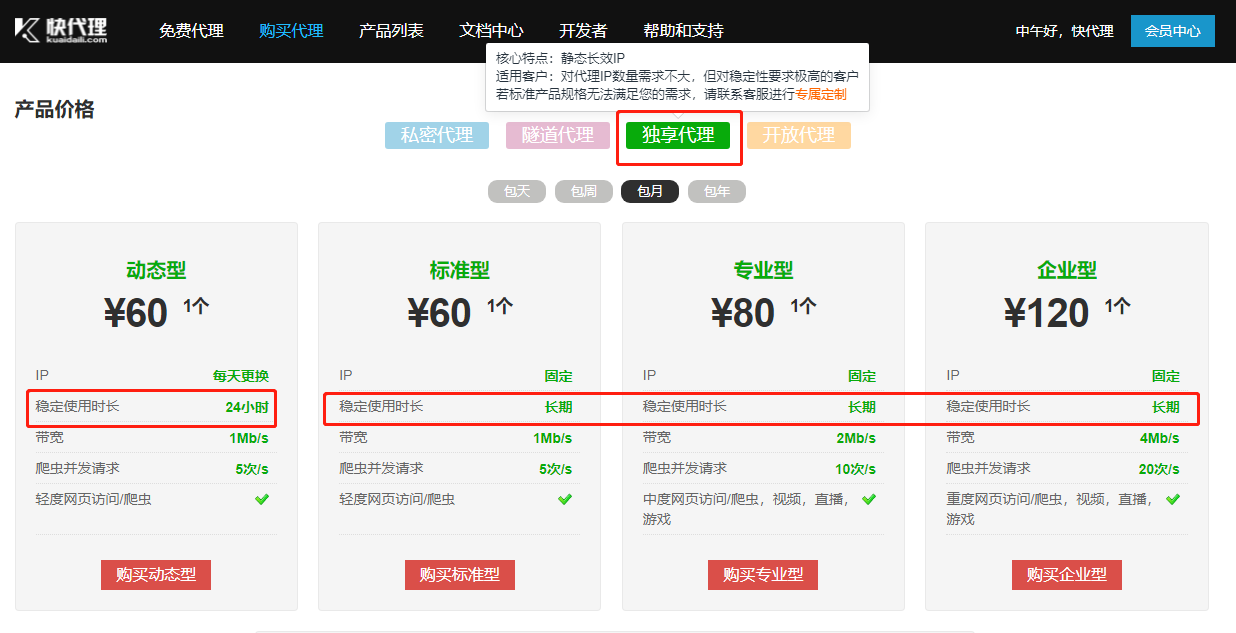Follow the 专属定制 link in tooltip
Image resolution: width=1236 pixels, height=633 pixels.
tap(821, 94)
